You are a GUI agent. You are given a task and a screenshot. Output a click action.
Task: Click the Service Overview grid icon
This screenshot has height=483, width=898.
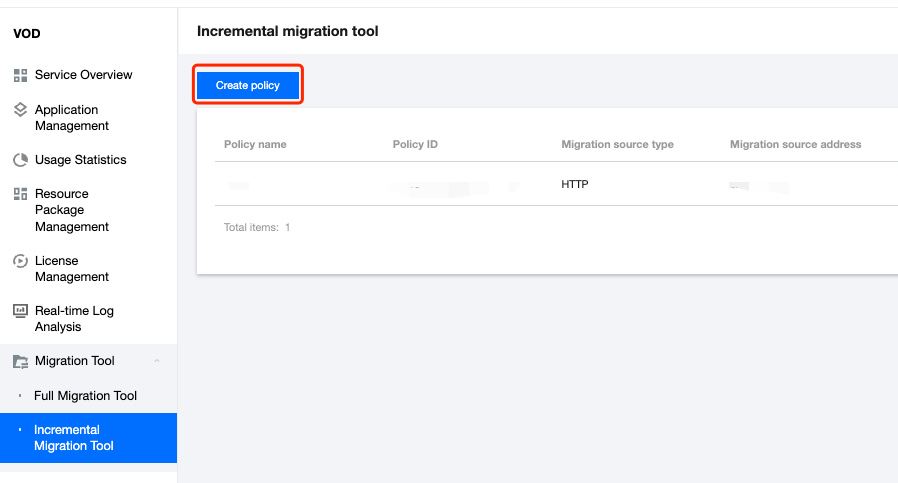click(x=20, y=75)
